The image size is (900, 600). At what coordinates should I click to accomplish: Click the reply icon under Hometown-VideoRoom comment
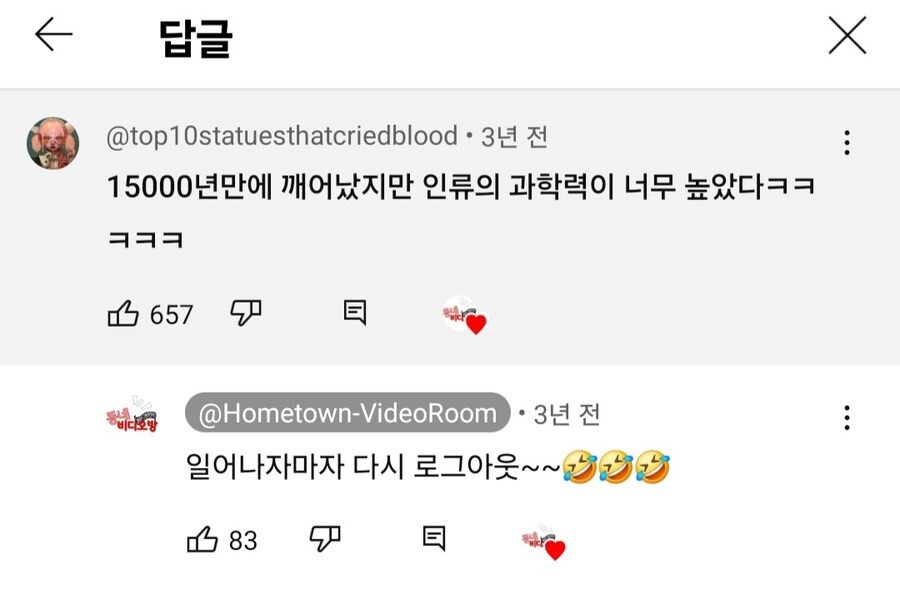[x=434, y=538]
